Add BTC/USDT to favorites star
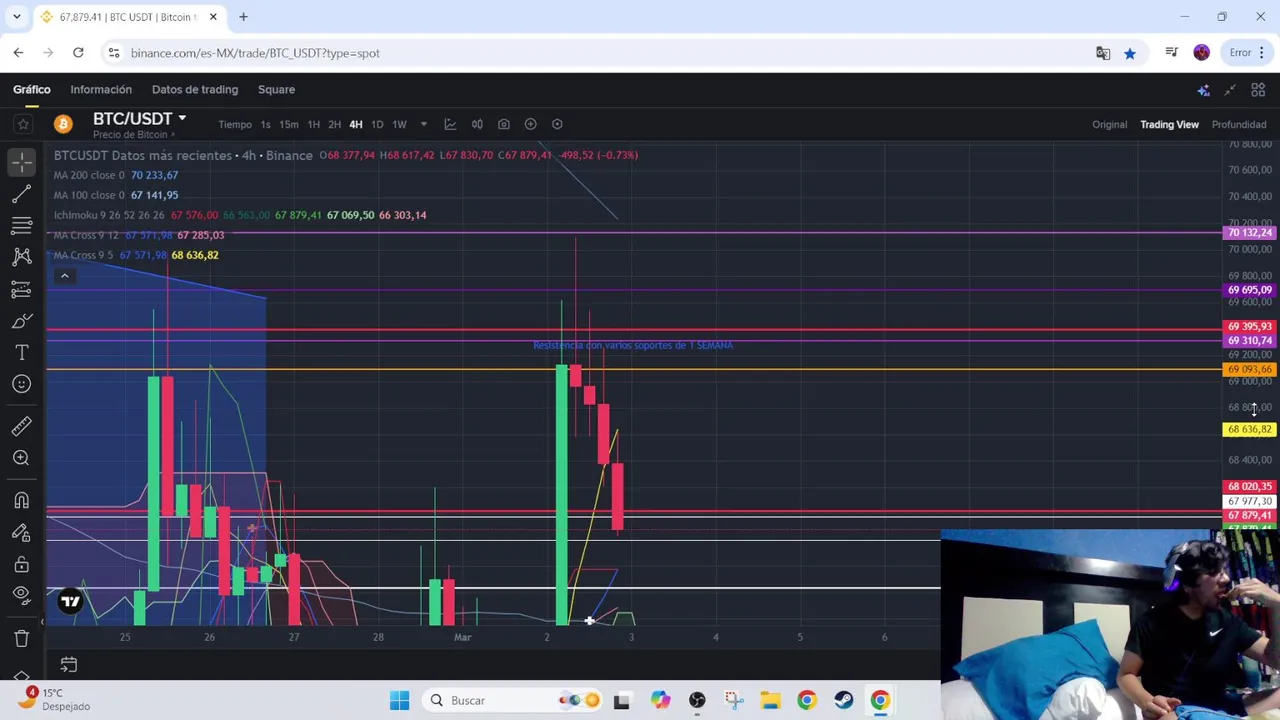The image size is (1280, 720). [x=23, y=124]
